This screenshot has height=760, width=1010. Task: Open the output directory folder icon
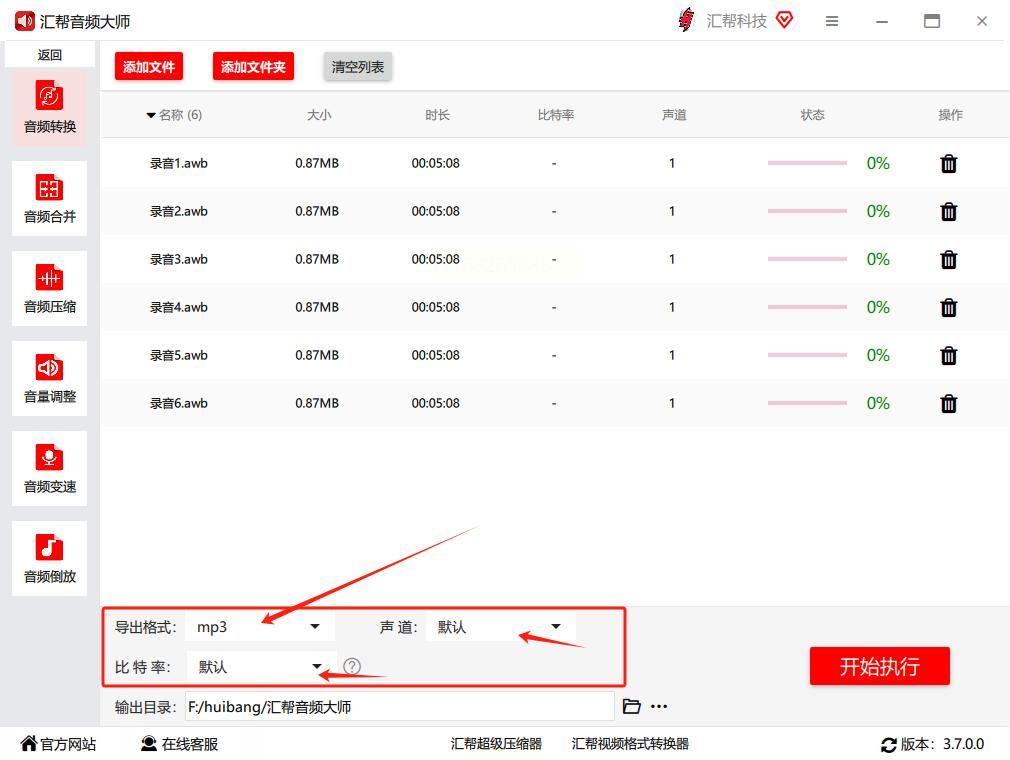(631, 707)
